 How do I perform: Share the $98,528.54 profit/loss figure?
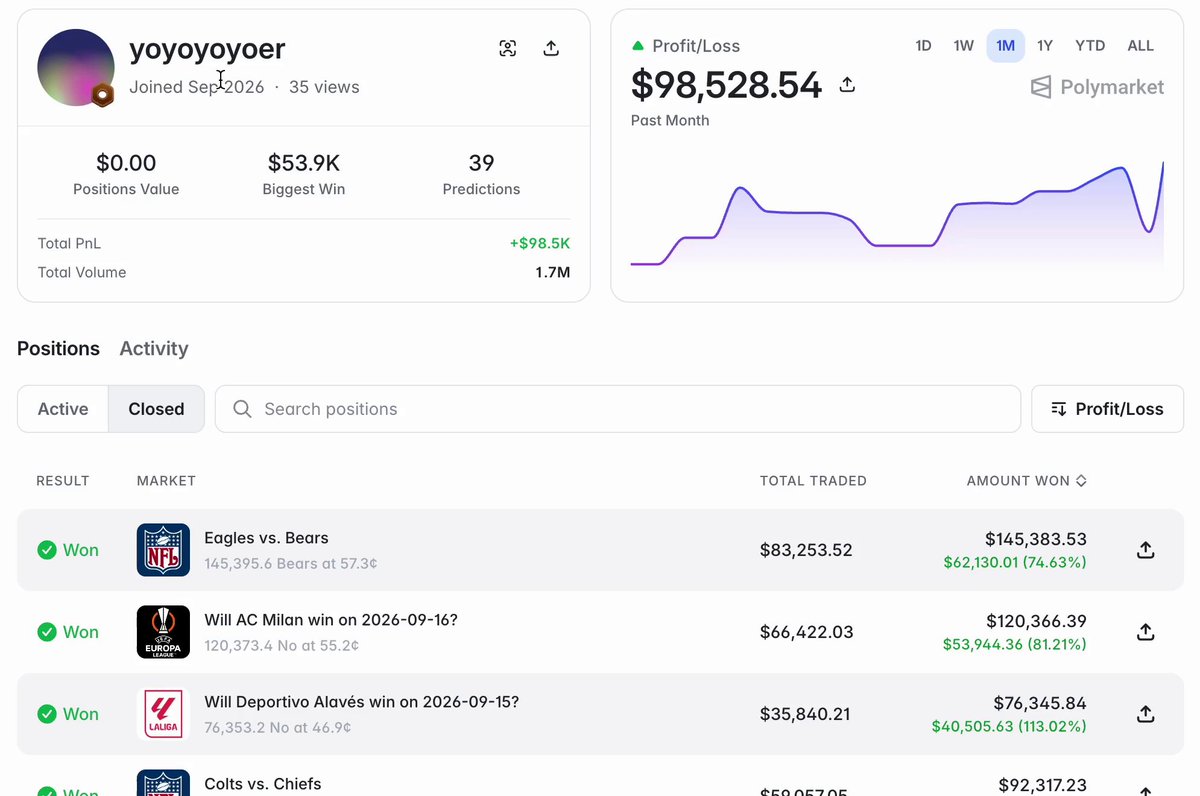coord(847,85)
